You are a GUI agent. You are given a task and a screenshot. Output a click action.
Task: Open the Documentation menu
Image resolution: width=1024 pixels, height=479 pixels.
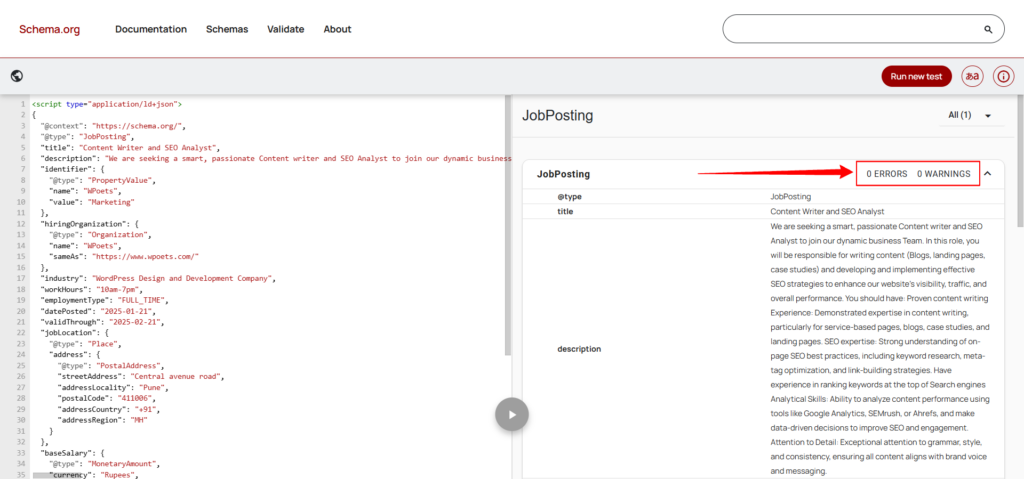coord(151,29)
